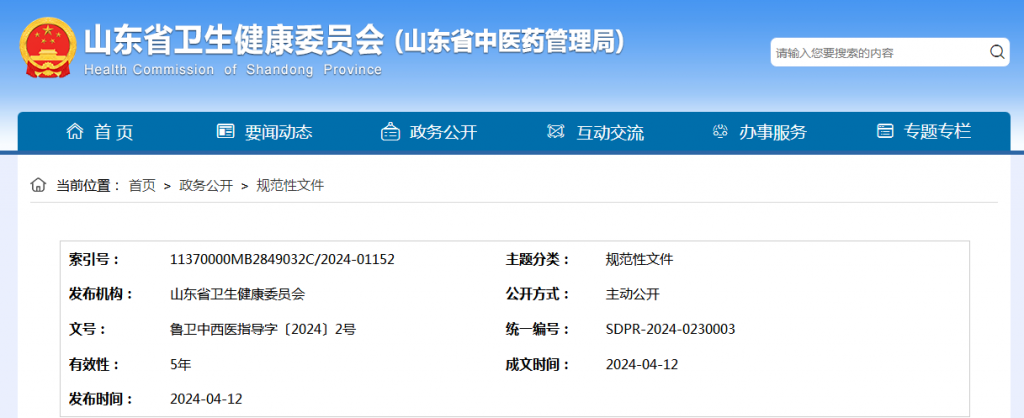Open the 首页 navigation menu item

coord(114,133)
